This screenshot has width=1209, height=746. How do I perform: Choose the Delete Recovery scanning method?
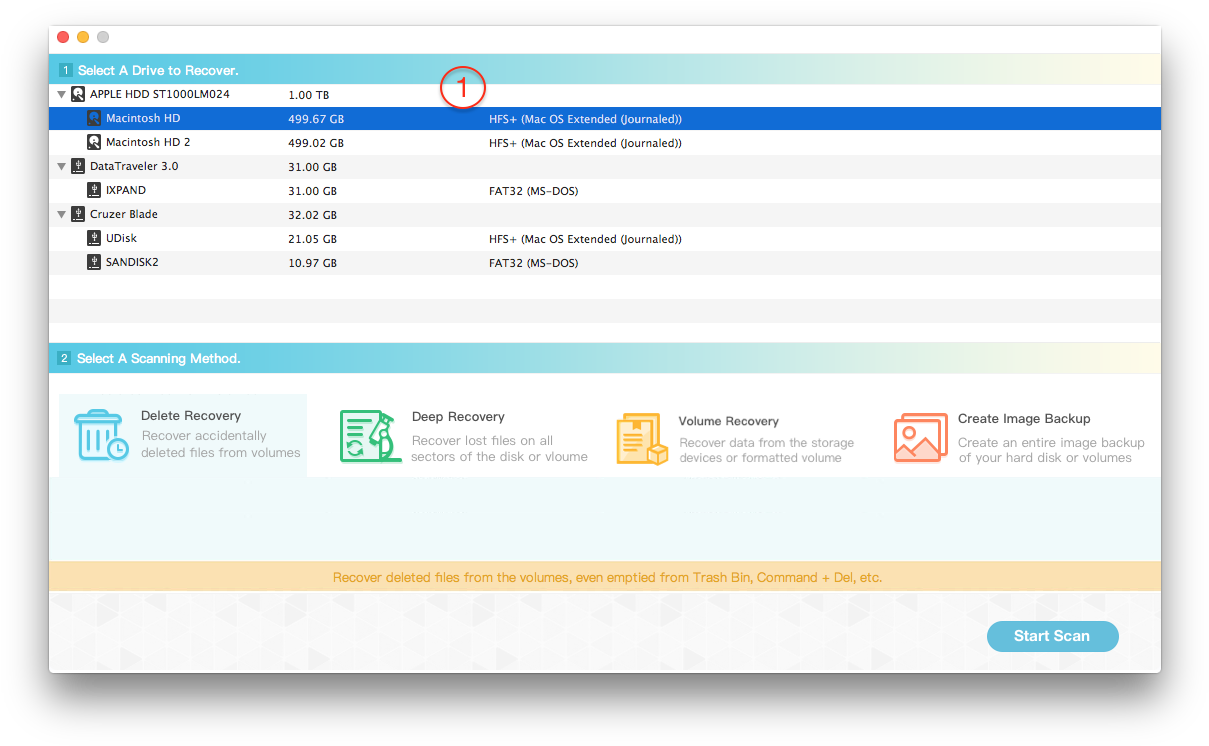click(183, 435)
